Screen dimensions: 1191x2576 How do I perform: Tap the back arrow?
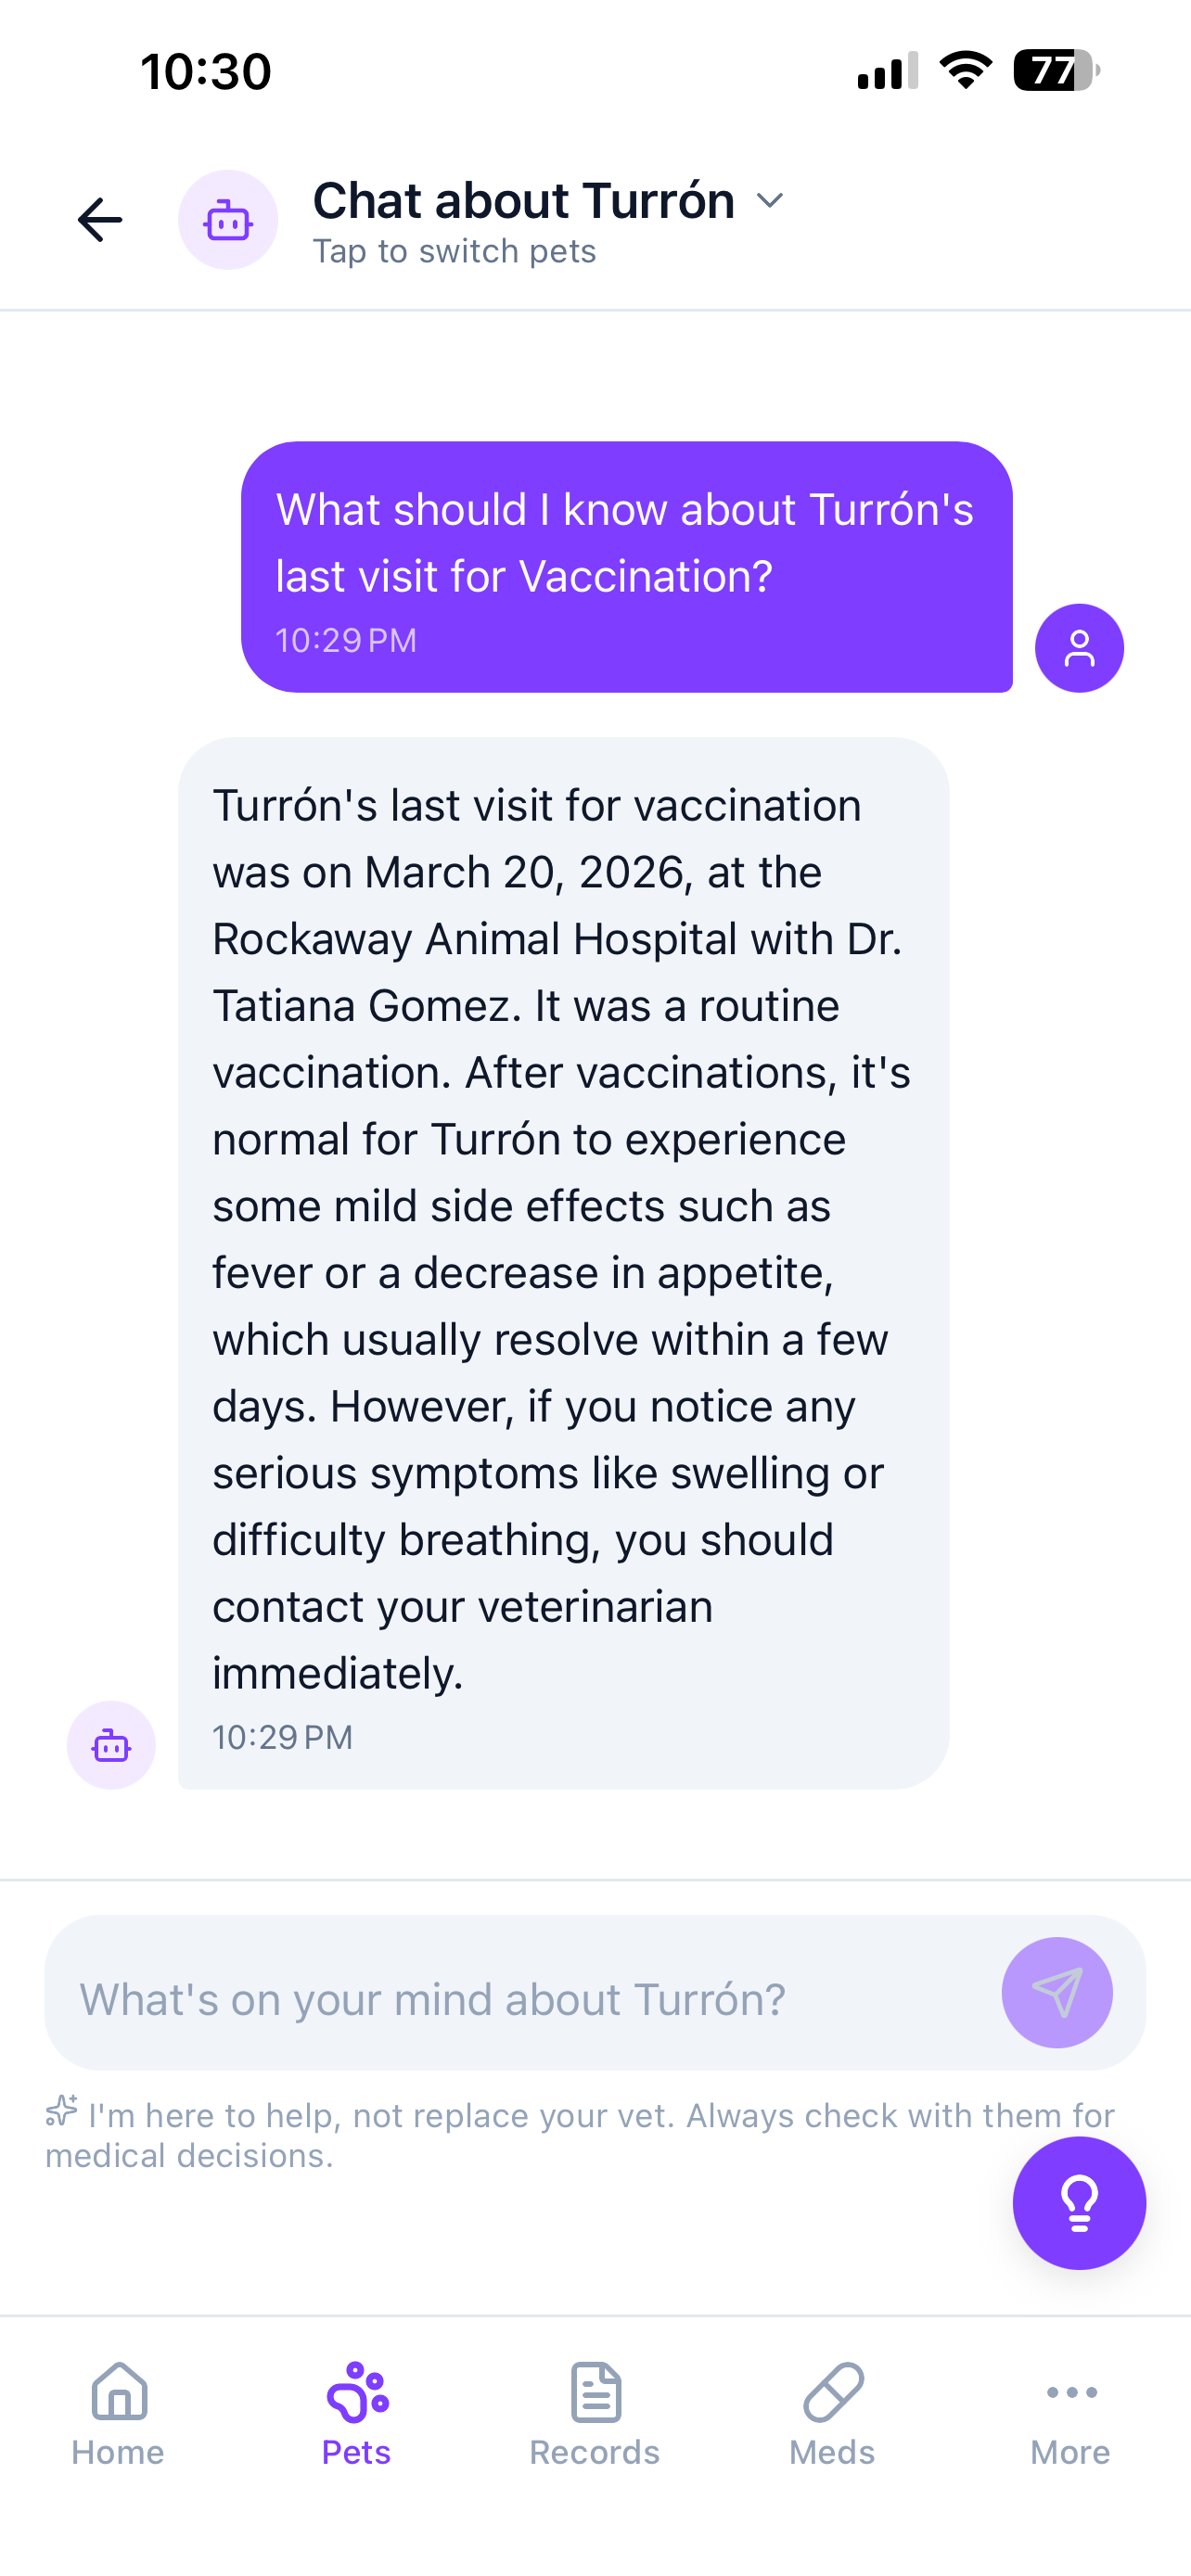pos(100,220)
